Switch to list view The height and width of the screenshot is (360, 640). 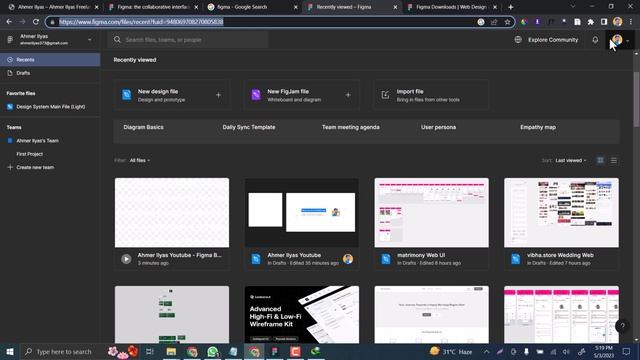[613, 160]
